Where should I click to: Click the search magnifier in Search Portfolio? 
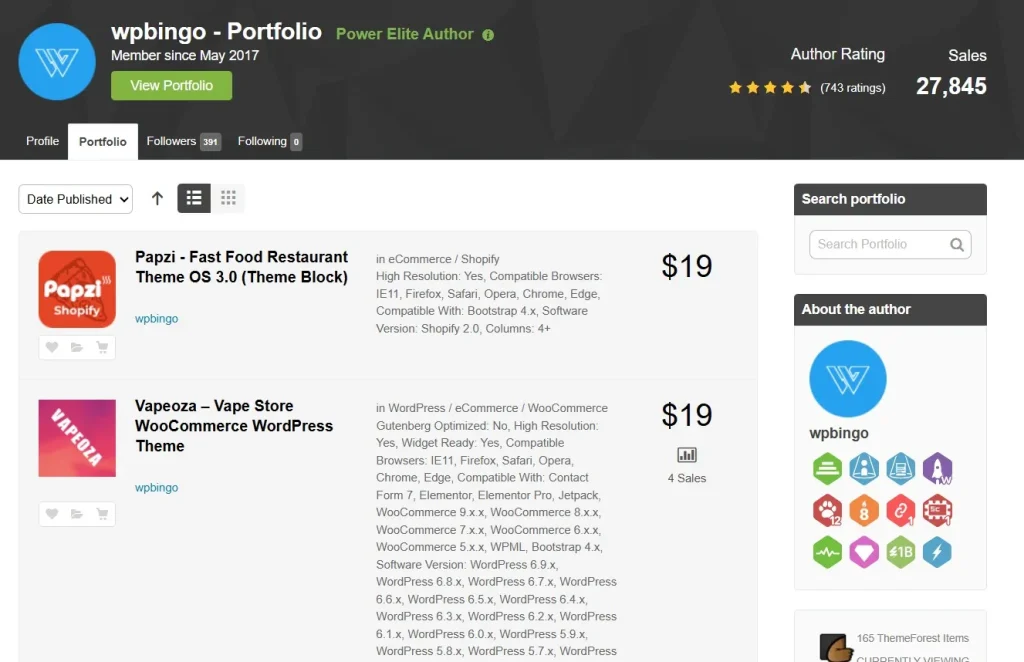[x=957, y=244]
